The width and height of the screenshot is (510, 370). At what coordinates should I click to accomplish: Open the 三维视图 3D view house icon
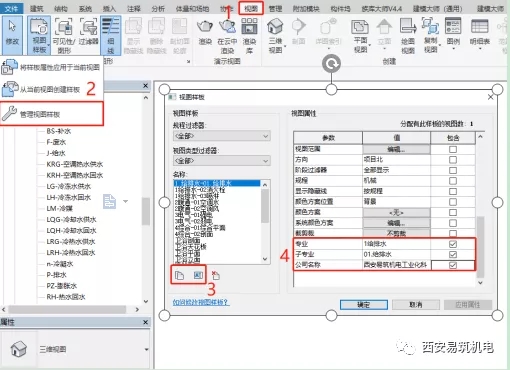(x=275, y=35)
